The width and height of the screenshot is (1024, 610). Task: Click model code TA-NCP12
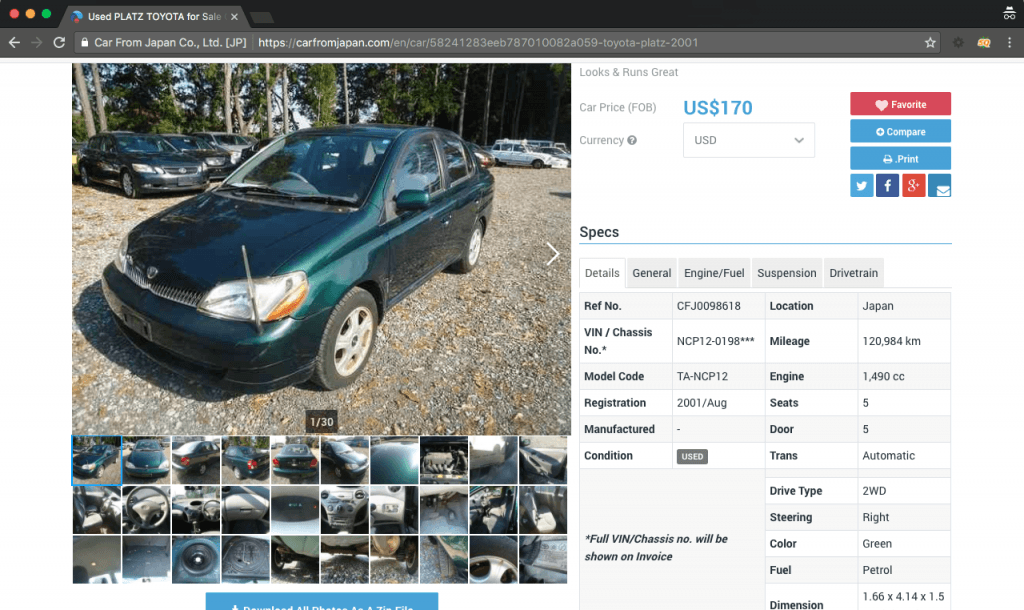tap(702, 376)
